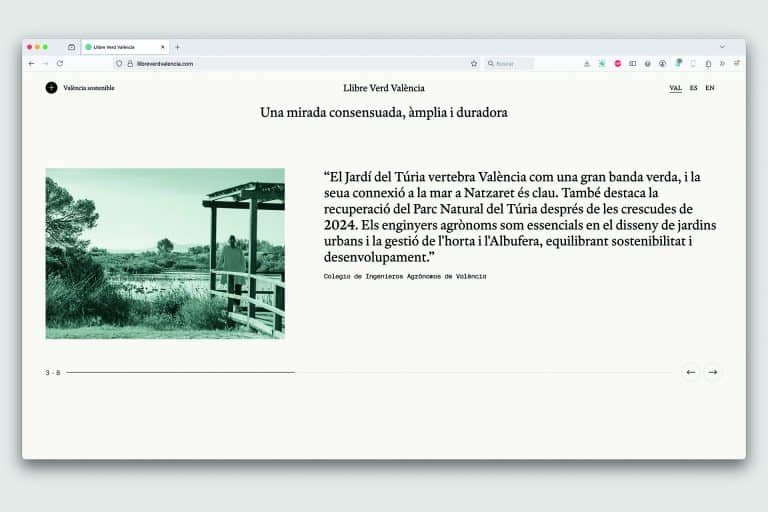Switch language to VAL
Viewport: 768px width, 512px height.
(x=675, y=88)
